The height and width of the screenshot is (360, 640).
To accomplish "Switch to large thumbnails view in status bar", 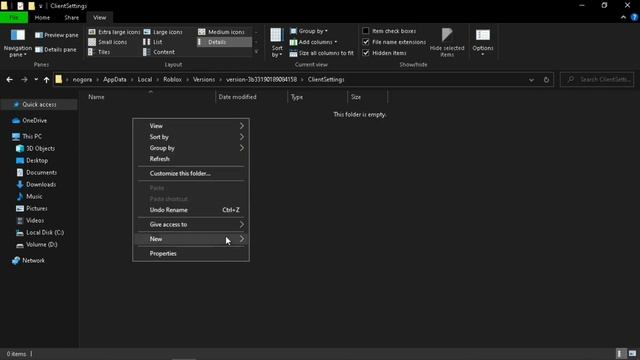I will point(632,353).
